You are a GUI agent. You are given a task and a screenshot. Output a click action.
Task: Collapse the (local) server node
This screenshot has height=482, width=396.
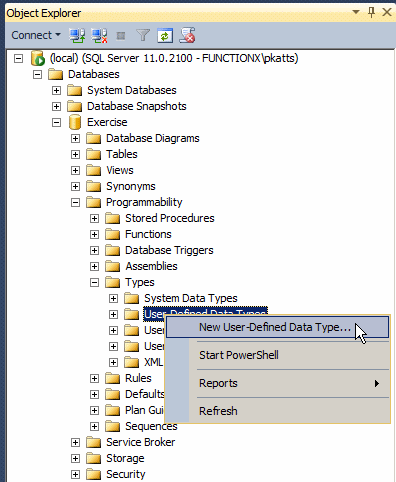(19, 59)
